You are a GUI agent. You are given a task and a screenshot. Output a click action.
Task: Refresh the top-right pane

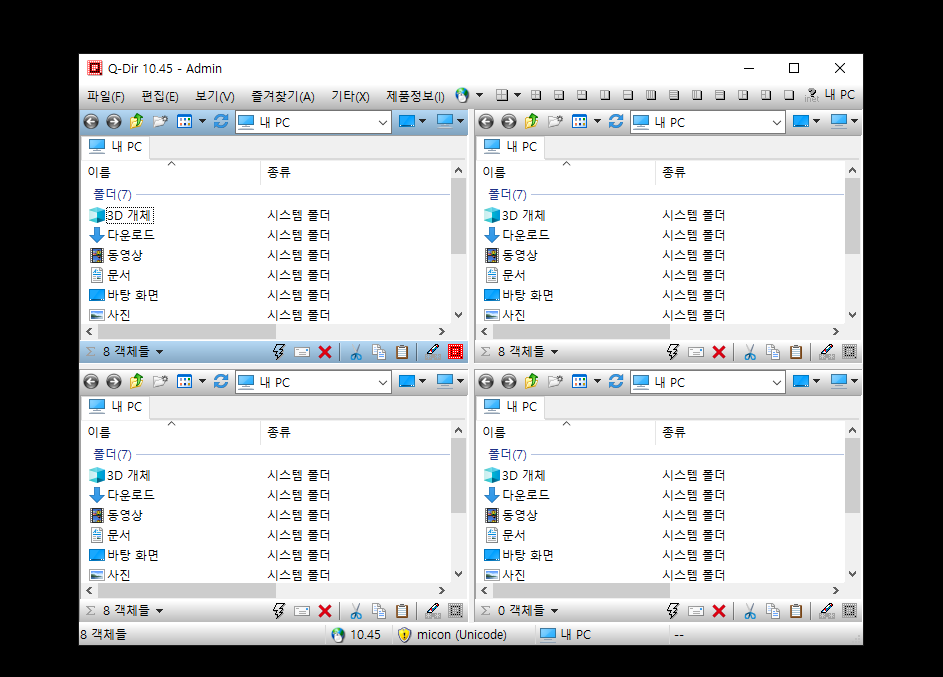point(616,121)
